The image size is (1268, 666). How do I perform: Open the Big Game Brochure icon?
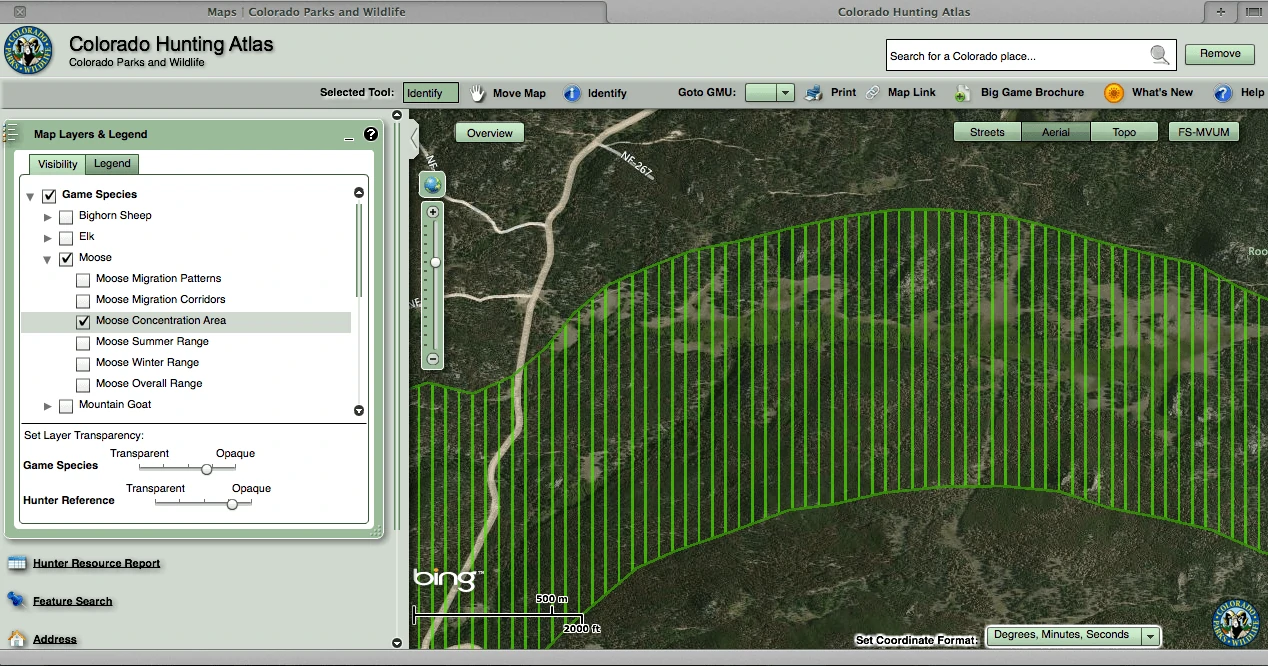point(962,93)
